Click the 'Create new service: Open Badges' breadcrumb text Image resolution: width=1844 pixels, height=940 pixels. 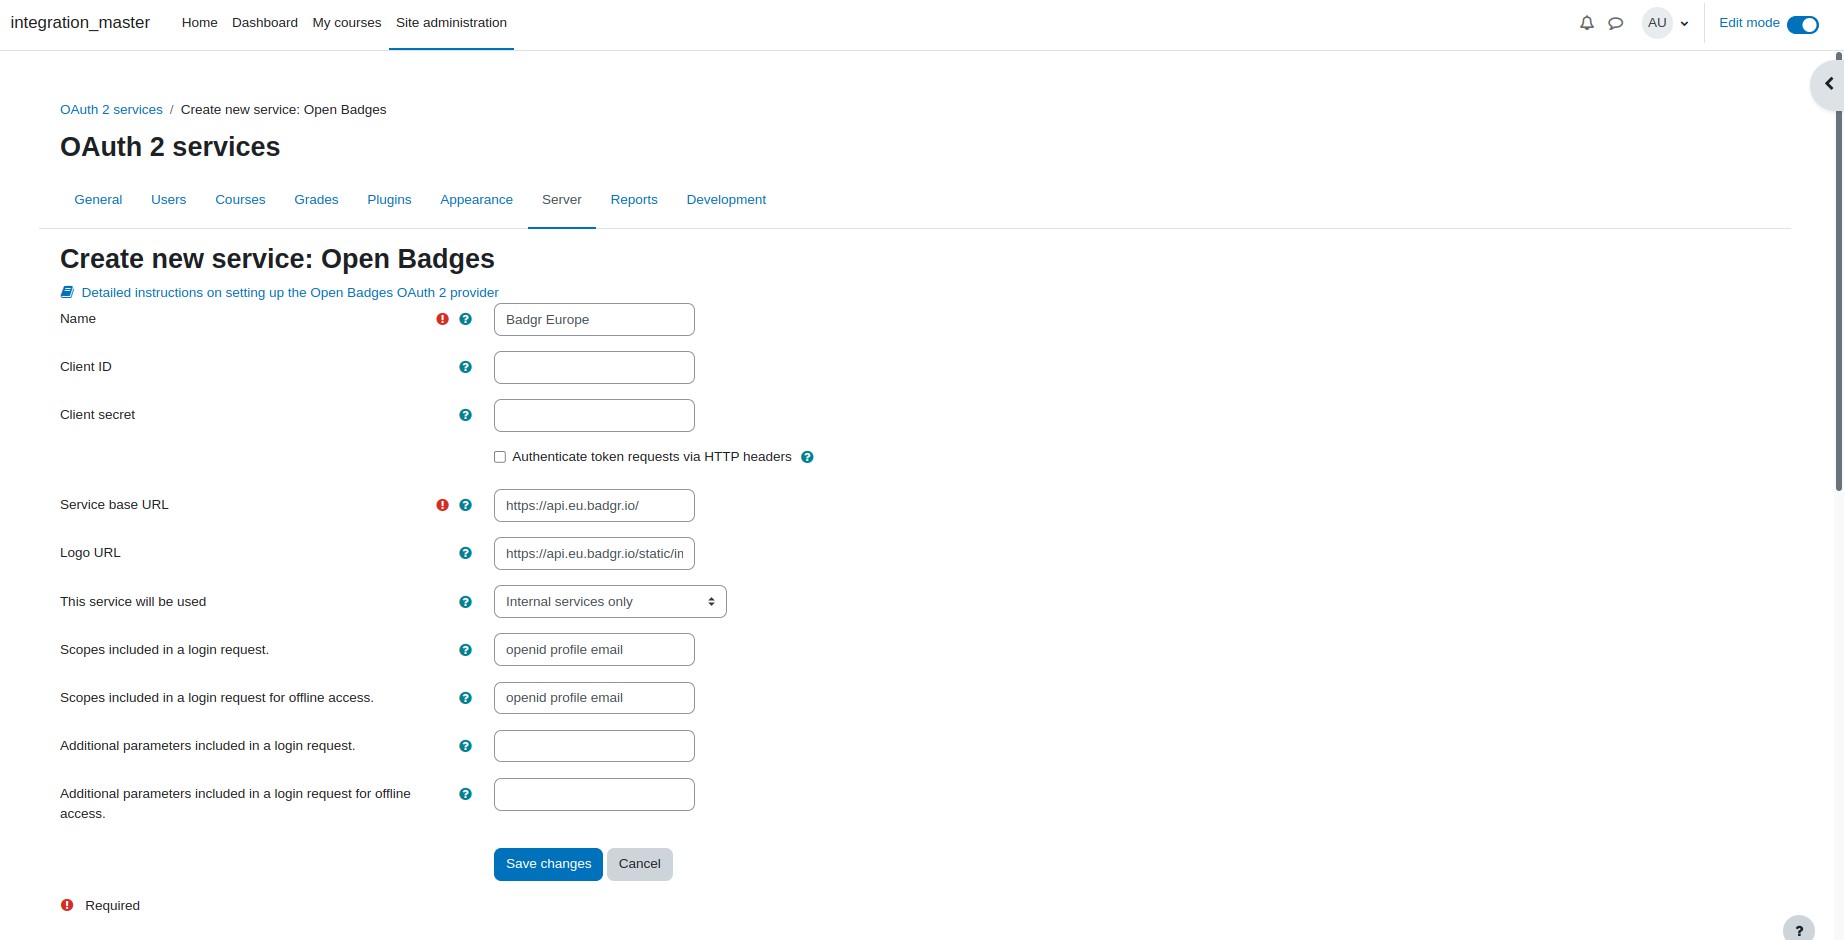pyautogui.click(x=283, y=110)
